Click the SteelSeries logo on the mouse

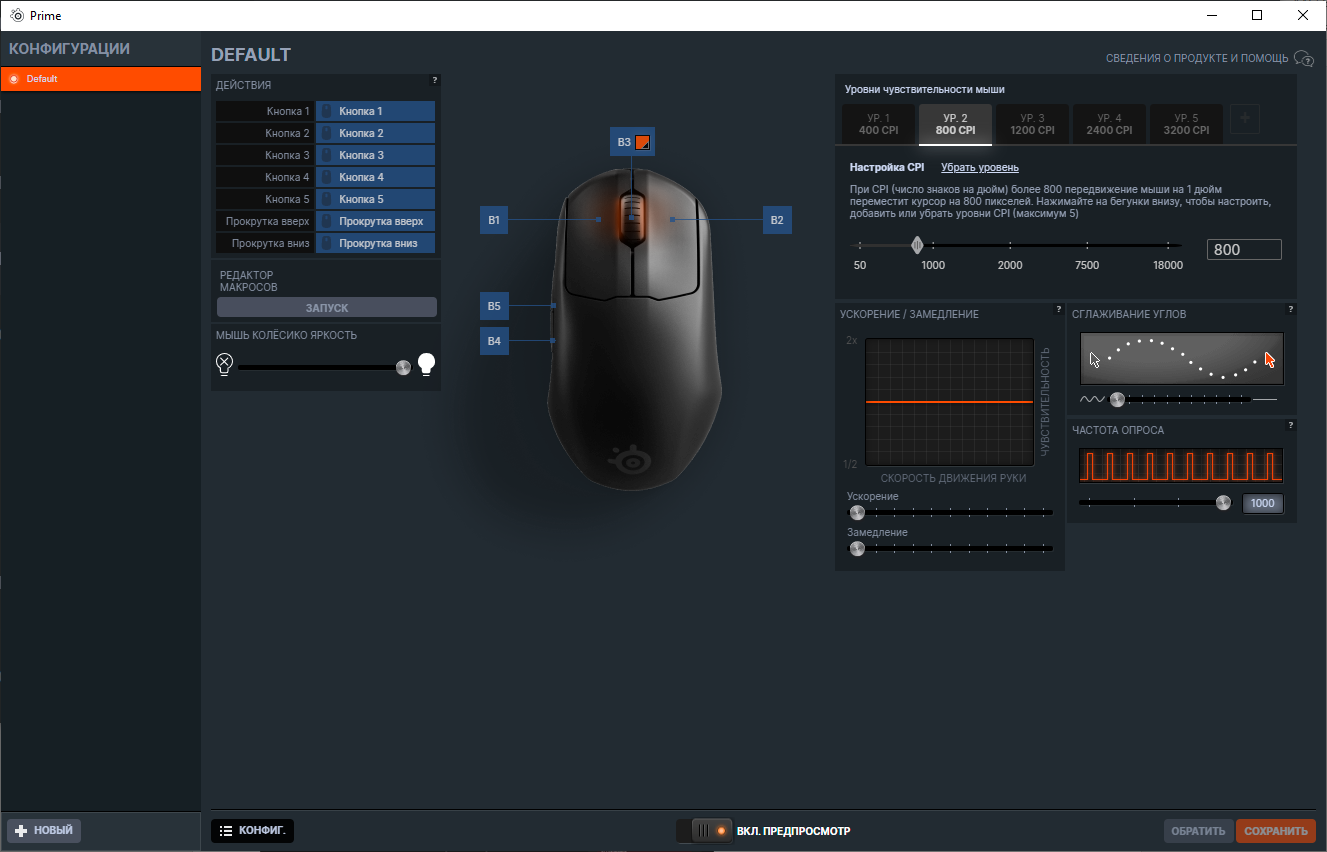pyautogui.click(x=630, y=459)
